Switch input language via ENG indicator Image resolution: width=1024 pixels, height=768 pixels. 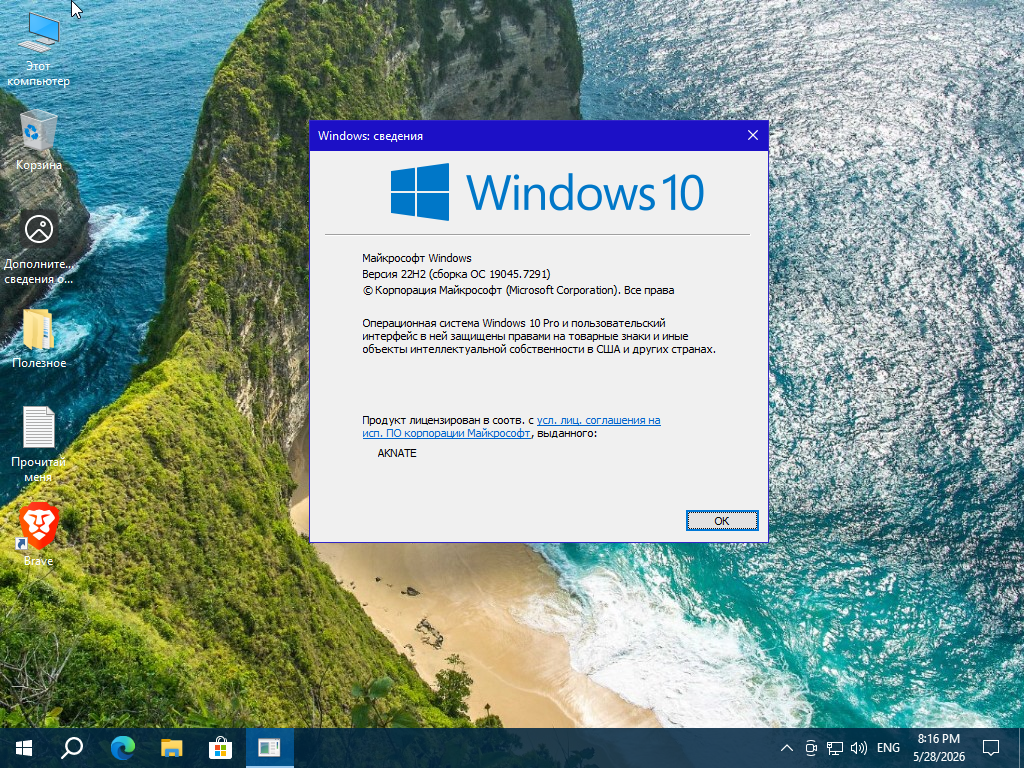[888, 748]
